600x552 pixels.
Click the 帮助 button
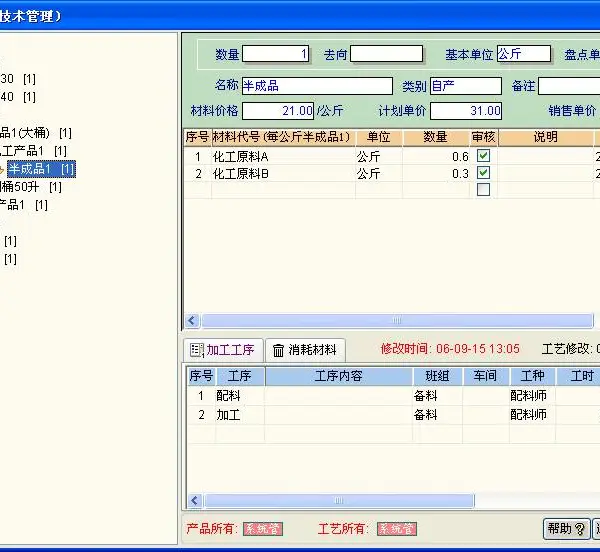pyautogui.click(x=566, y=529)
